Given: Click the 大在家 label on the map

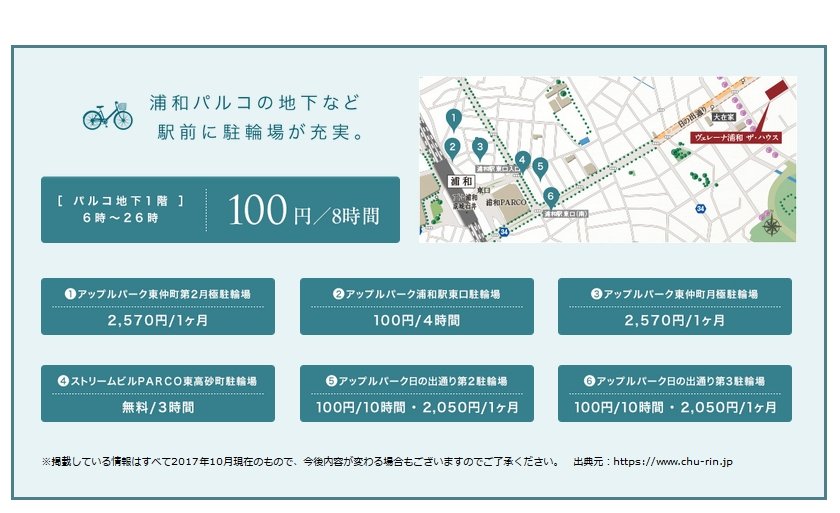Looking at the screenshot, I should [x=724, y=117].
